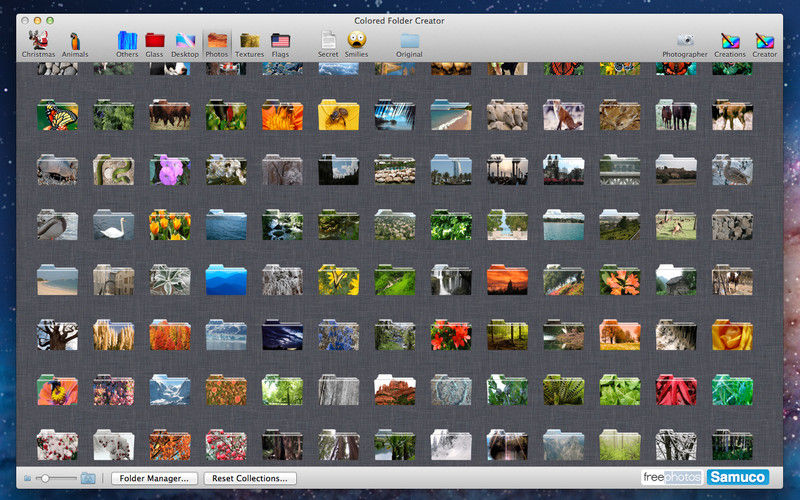Viewport: 800px width, 500px height.
Task: Pick the pale rocks folder
Action: pos(507,115)
